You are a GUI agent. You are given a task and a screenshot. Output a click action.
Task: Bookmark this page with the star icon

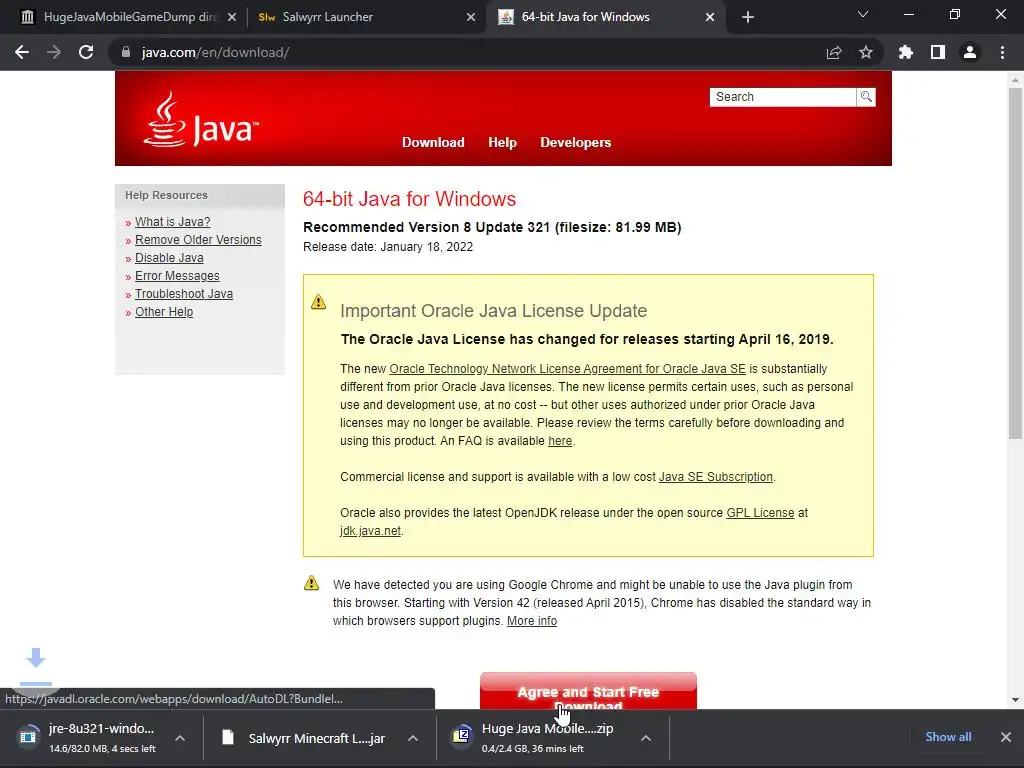coord(866,52)
